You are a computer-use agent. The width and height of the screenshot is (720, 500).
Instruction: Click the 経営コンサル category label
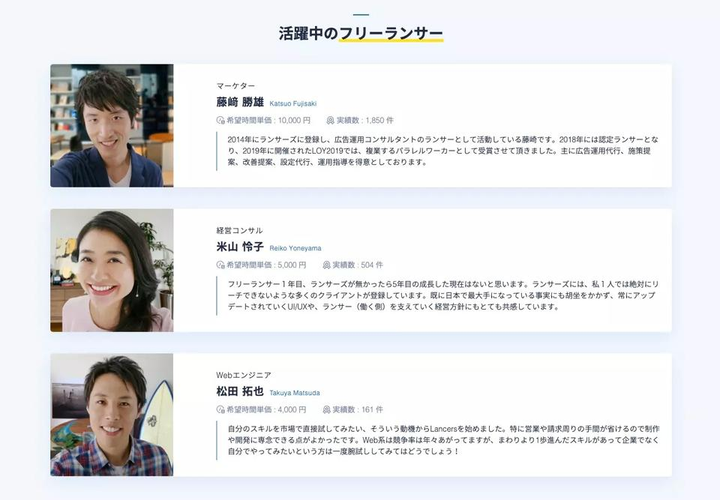click(240, 230)
